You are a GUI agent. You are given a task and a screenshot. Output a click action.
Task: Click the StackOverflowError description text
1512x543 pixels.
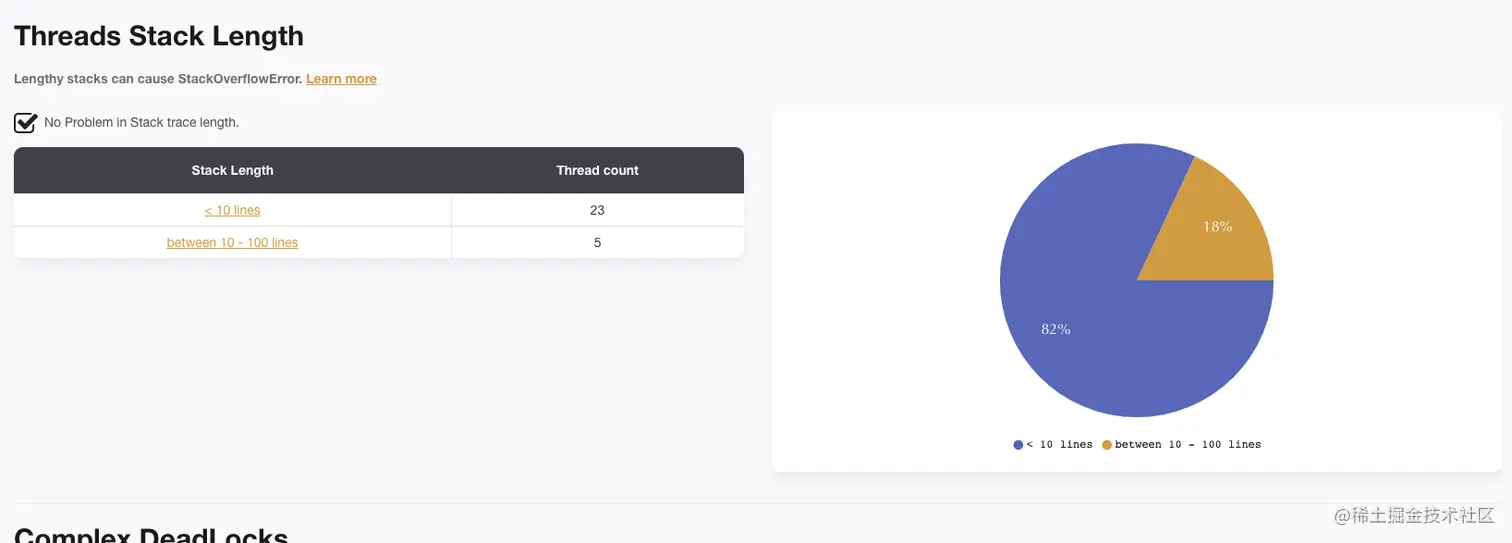click(158, 79)
